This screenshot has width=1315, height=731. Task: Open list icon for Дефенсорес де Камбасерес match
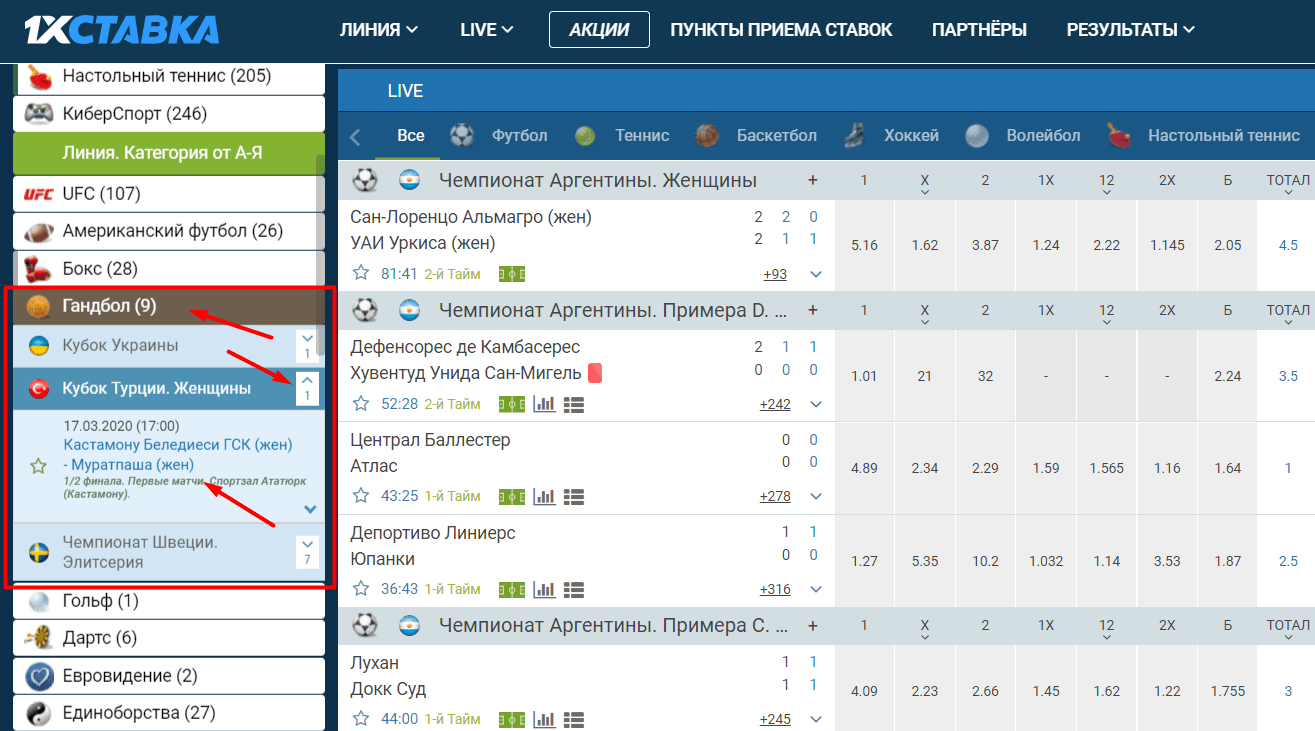pyautogui.click(x=574, y=404)
